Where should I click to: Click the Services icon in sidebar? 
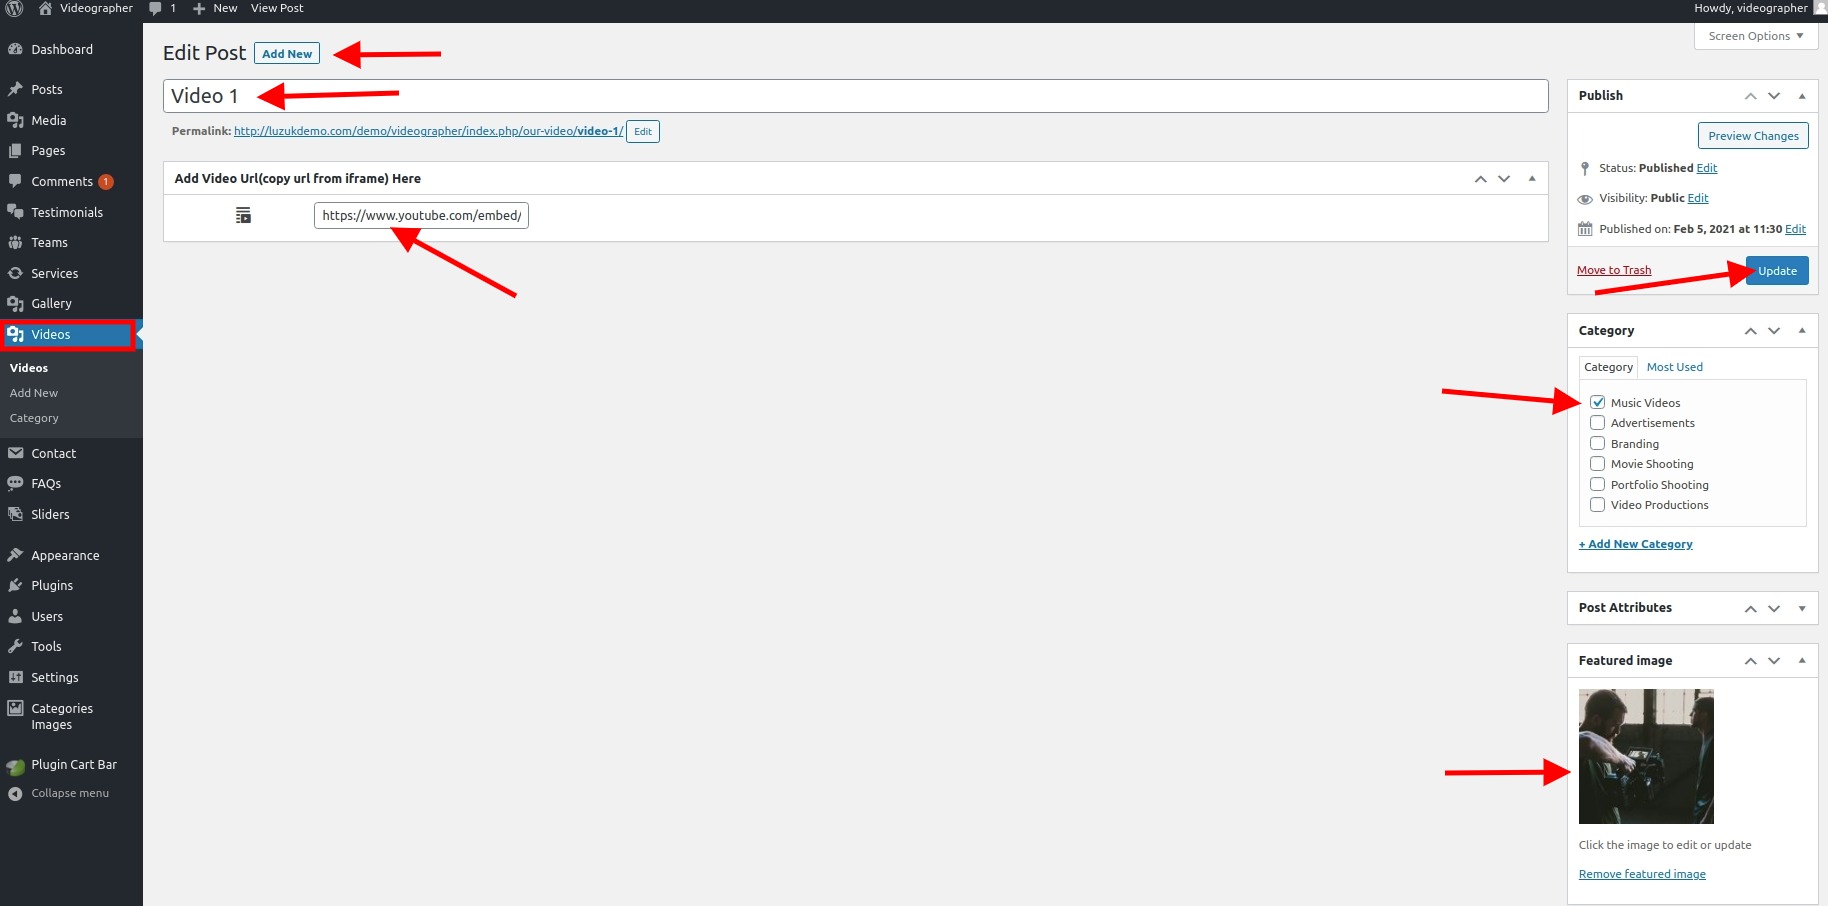[15, 273]
